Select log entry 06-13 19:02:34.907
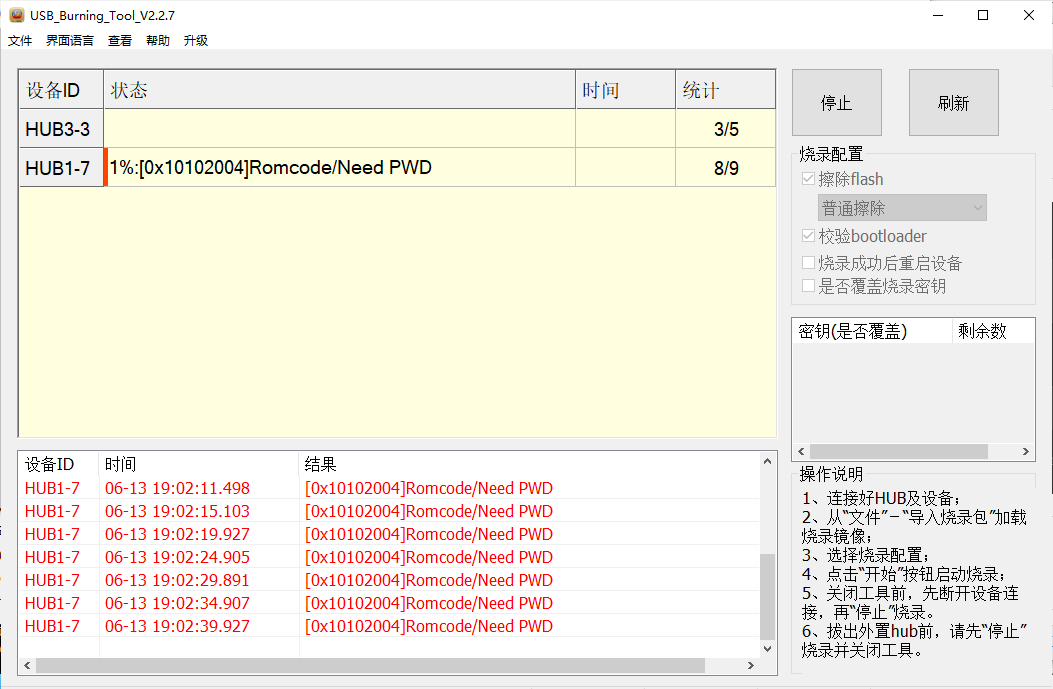1053x689 pixels. [390, 603]
